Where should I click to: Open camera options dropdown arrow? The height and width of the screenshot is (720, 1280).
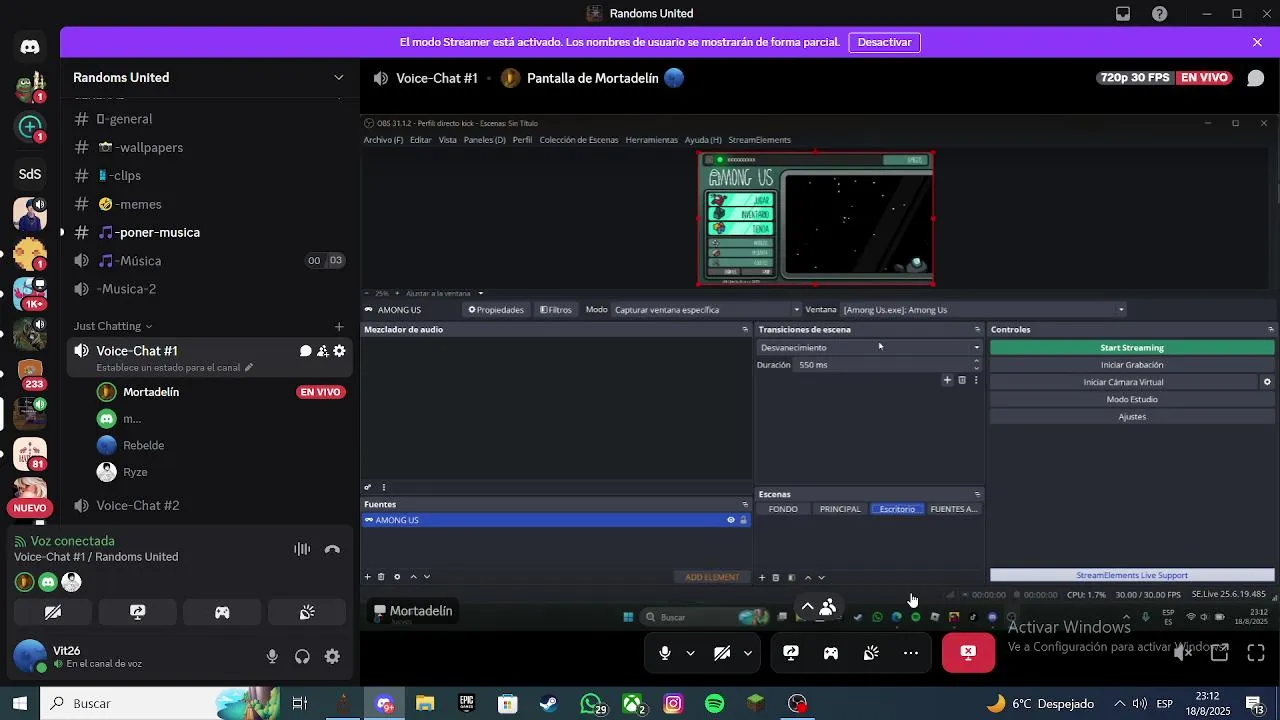(748, 653)
